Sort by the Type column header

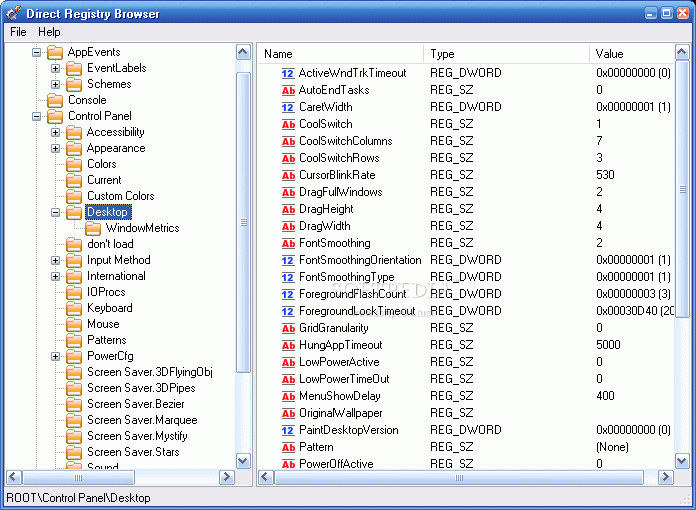tap(506, 54)
